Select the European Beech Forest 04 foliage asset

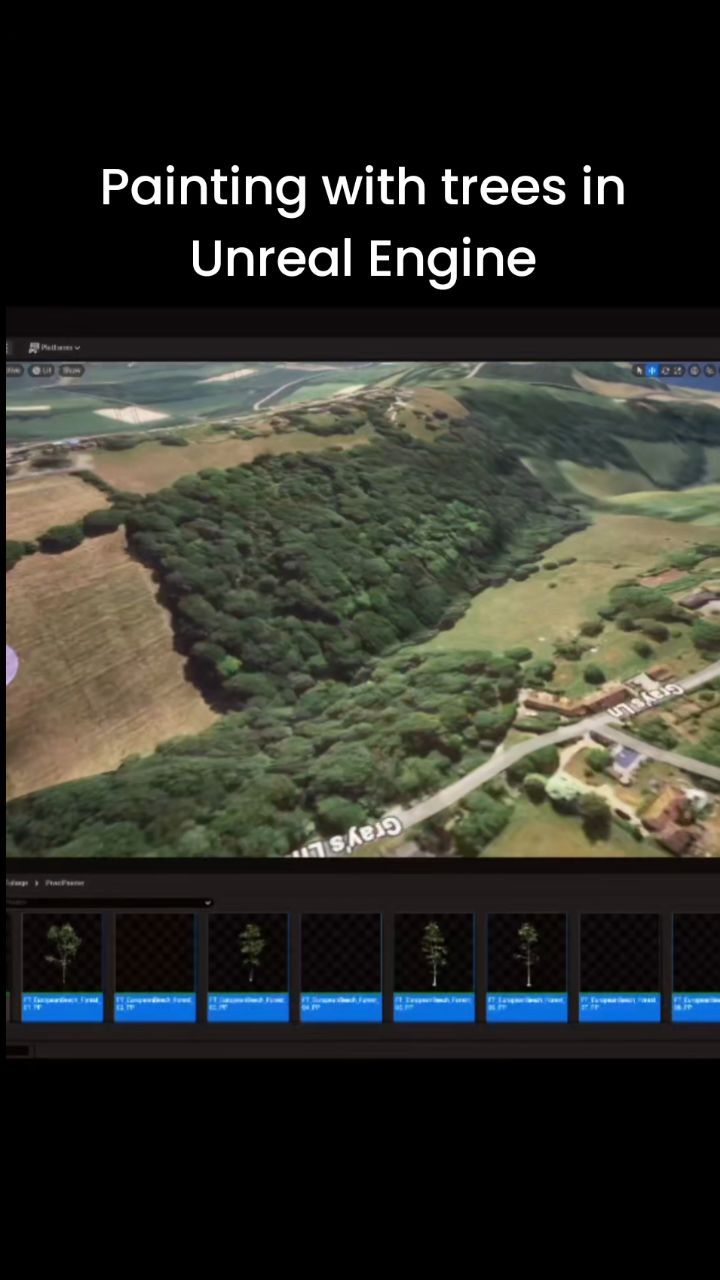[341, 967]
